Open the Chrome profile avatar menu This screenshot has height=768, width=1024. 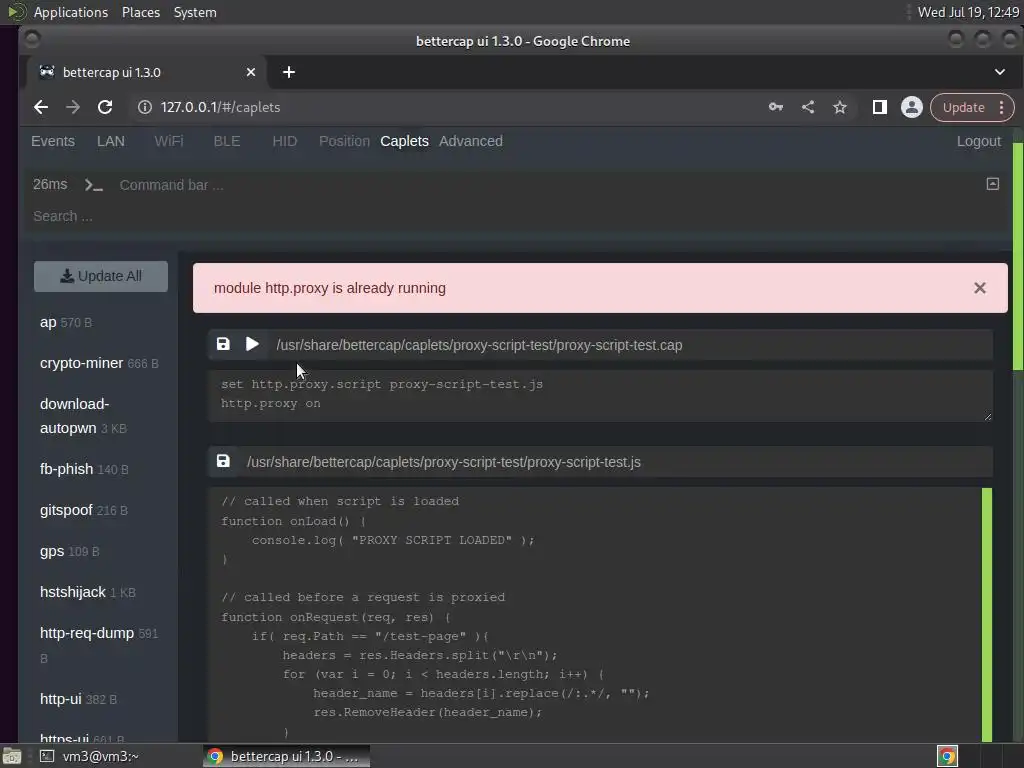pyautogui.click(x=912, y=107)
